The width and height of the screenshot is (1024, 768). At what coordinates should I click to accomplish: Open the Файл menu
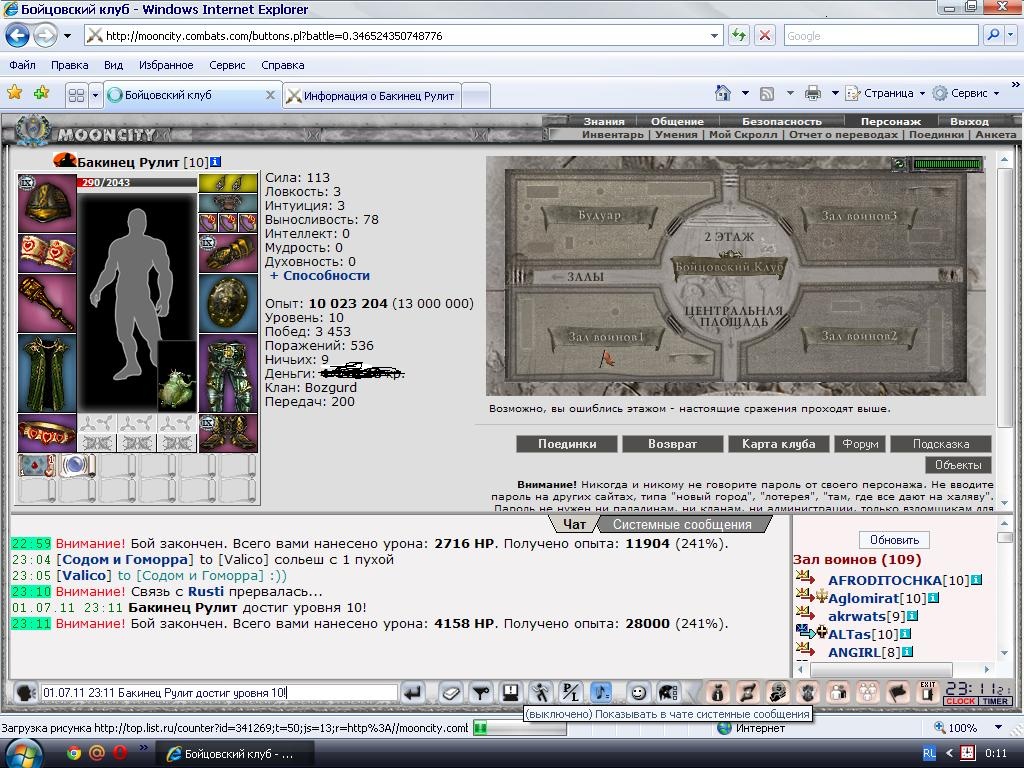tap(22, 65)
